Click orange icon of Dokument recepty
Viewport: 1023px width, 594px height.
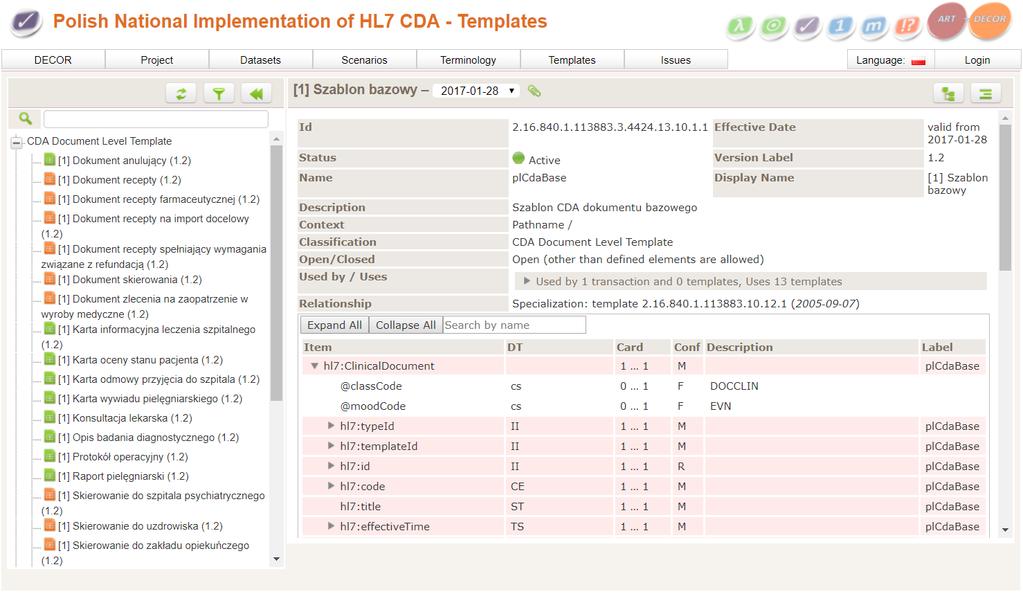tap(50, 179)
